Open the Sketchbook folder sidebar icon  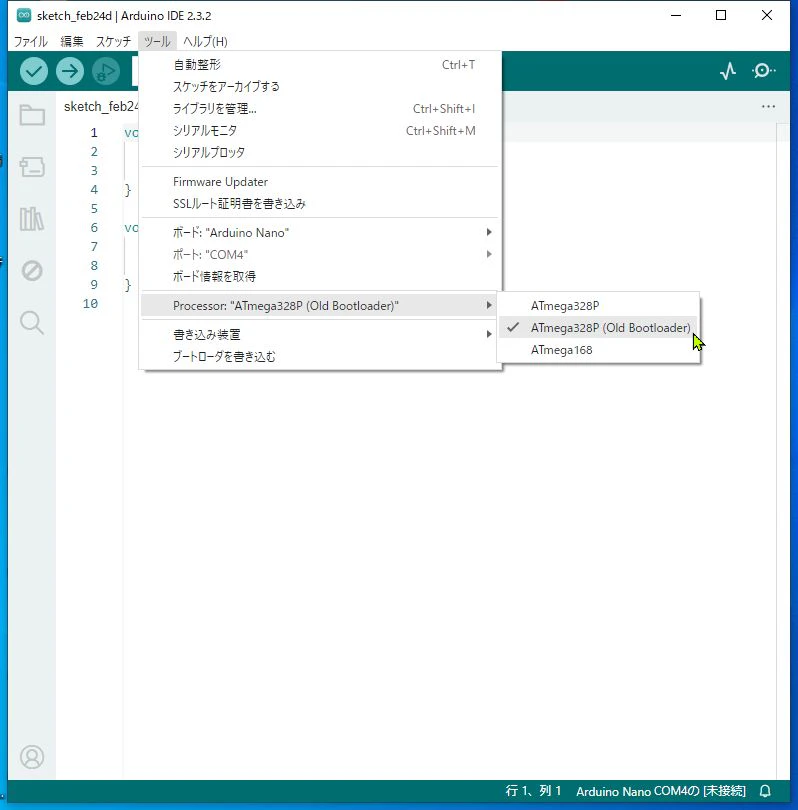click(x=32, y=115)
